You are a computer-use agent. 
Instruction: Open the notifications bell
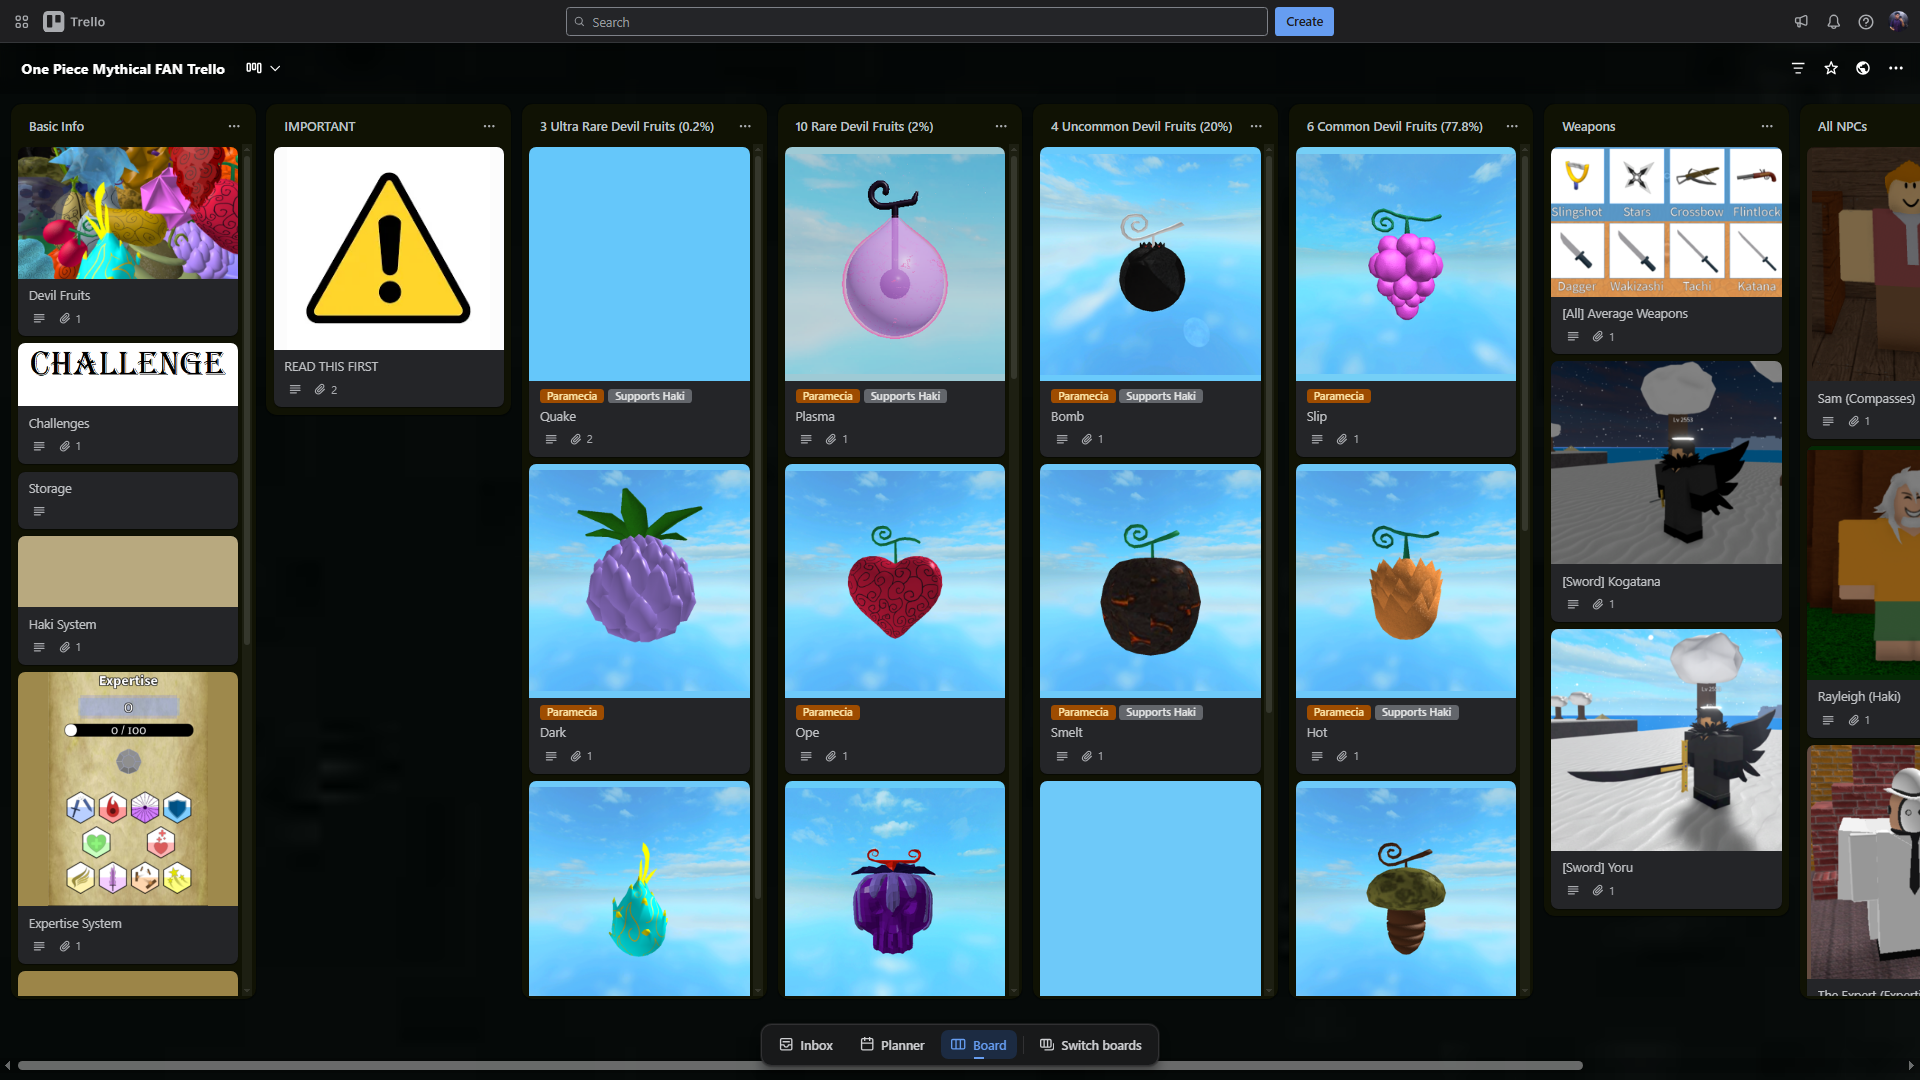coord(1833,21)
